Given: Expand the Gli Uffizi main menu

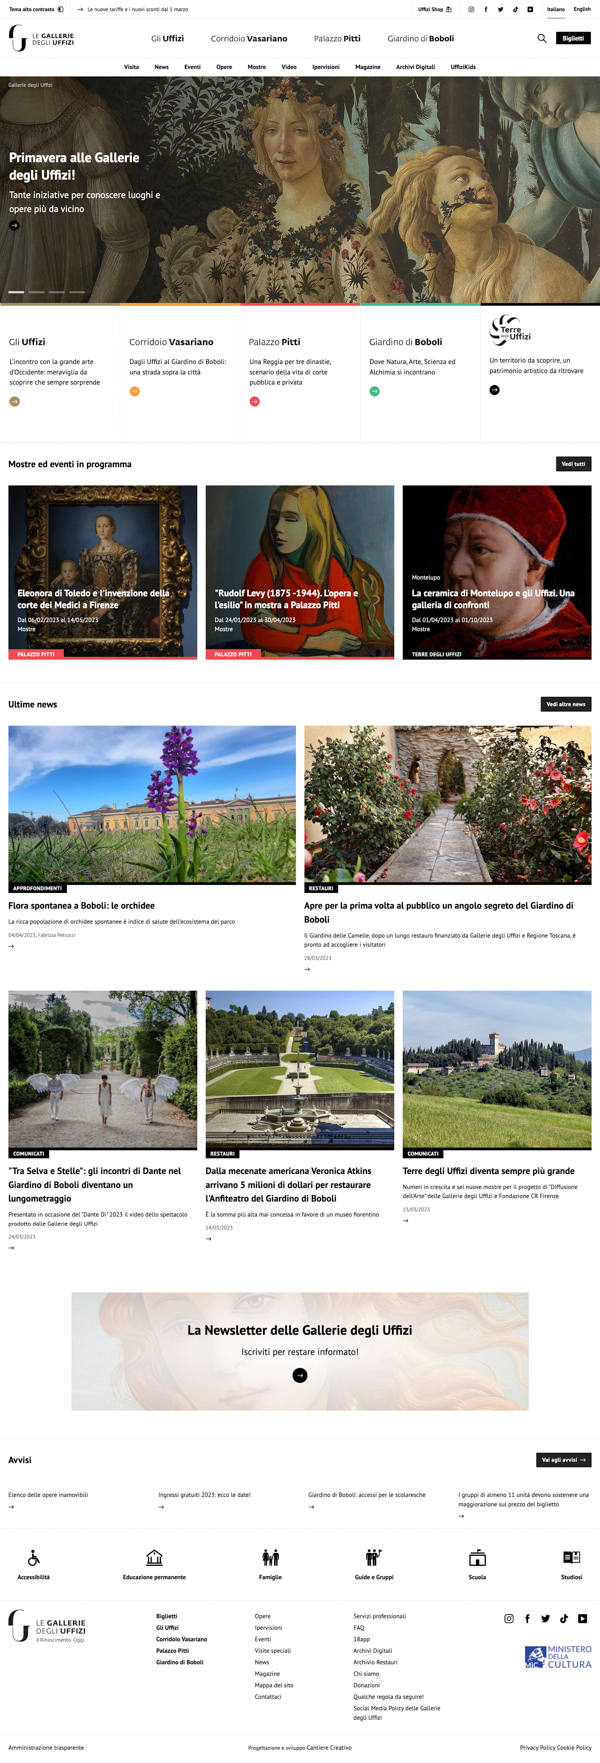Looking at the screenshot, I should point(167,38).
